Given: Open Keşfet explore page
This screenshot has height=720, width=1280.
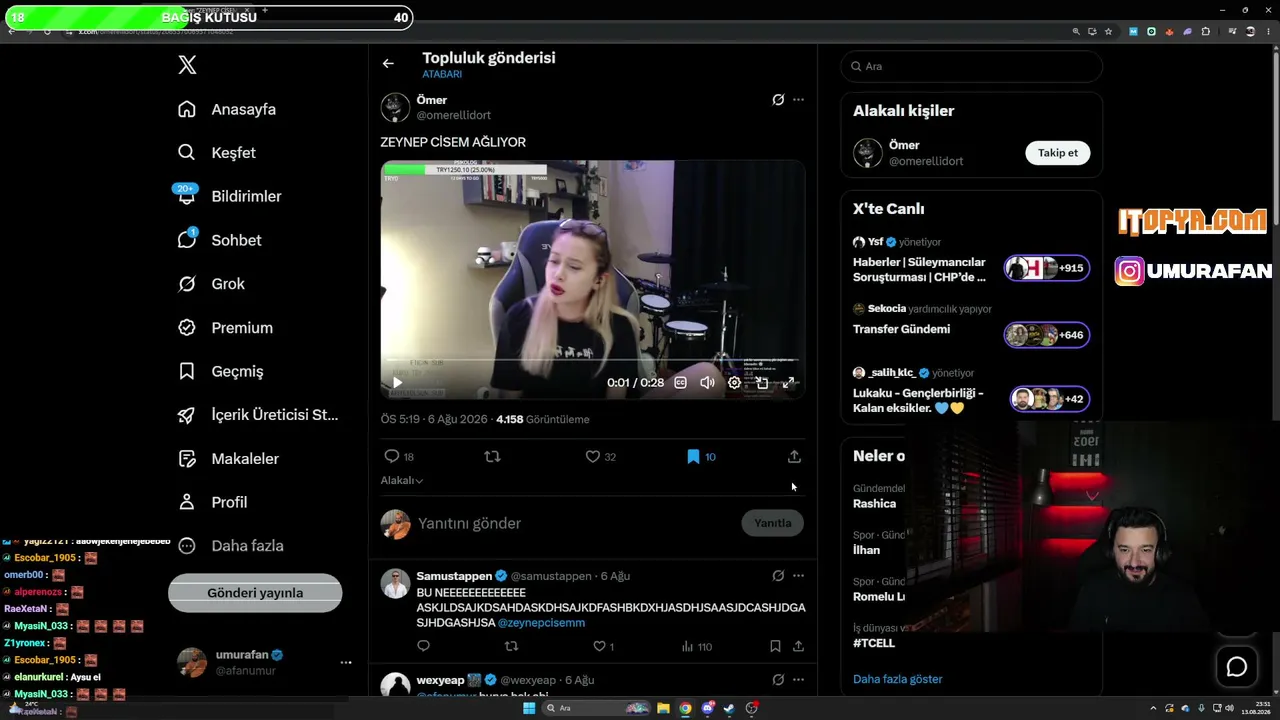Looking at the screenshot, I should 217,153.
